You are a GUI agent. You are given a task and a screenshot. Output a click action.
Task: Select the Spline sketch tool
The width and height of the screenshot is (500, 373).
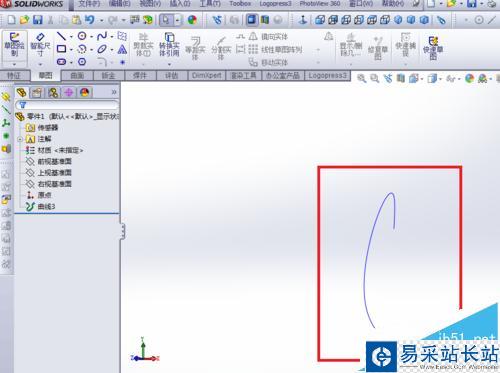point(102,36)
